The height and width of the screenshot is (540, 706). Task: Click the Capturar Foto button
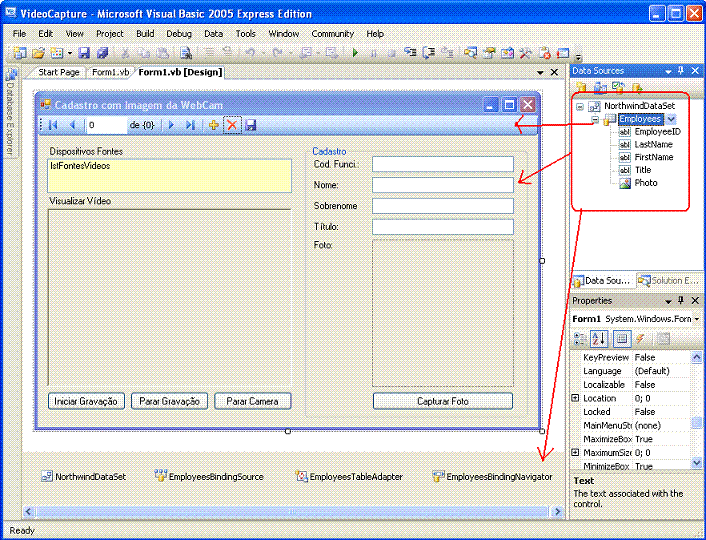point(442,401)
